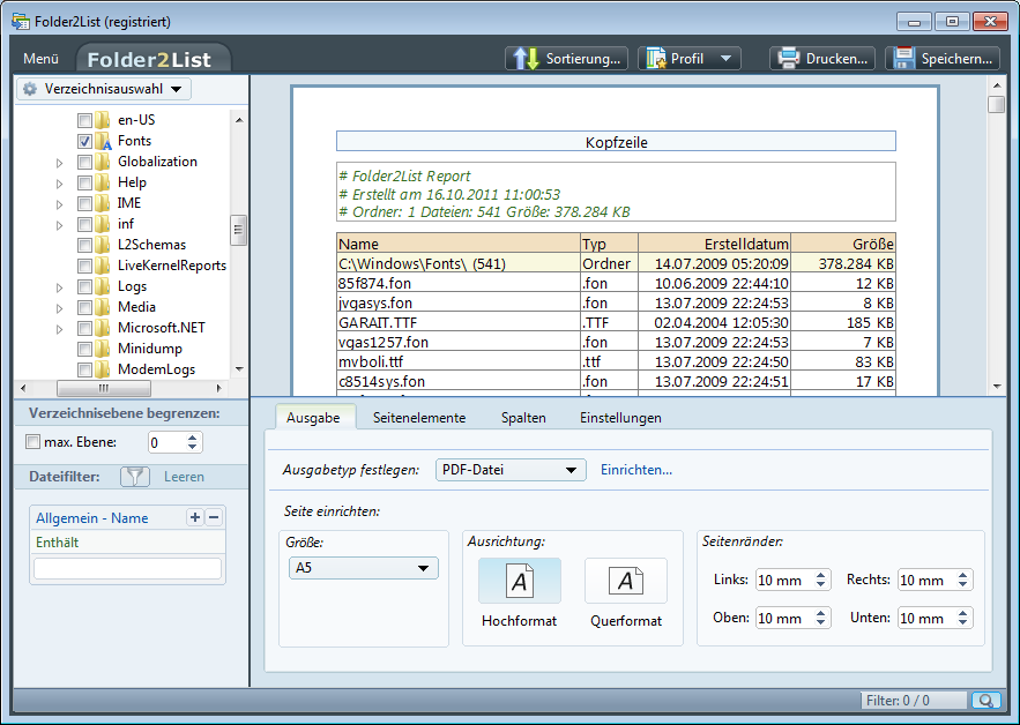Viewport: 1020px width, 725px height.
Task: Enable the max. Ebene checkbox
Action: click(x=33, y=442)
